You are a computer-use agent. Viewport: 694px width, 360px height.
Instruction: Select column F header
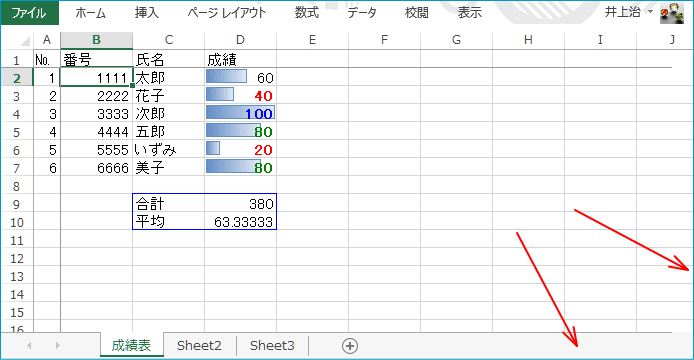[x=384, y=40]
